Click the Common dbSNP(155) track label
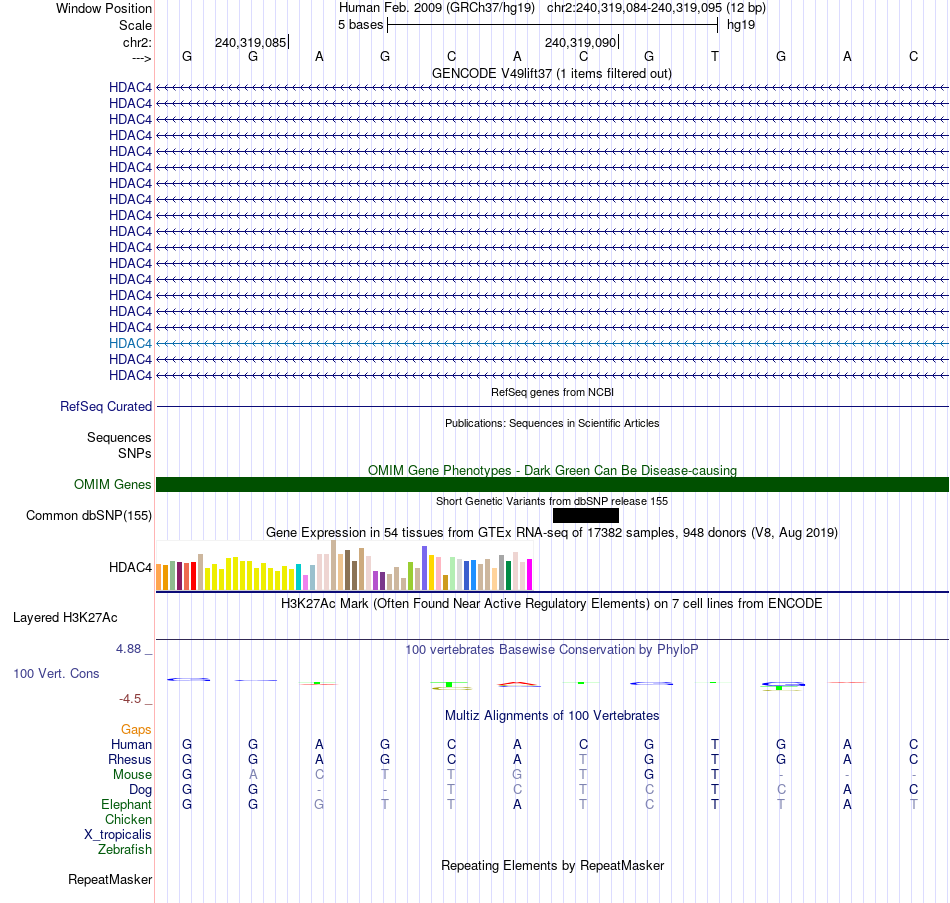Image resolution: width=950 pixels, height=903 pixels. click(89, 516)
